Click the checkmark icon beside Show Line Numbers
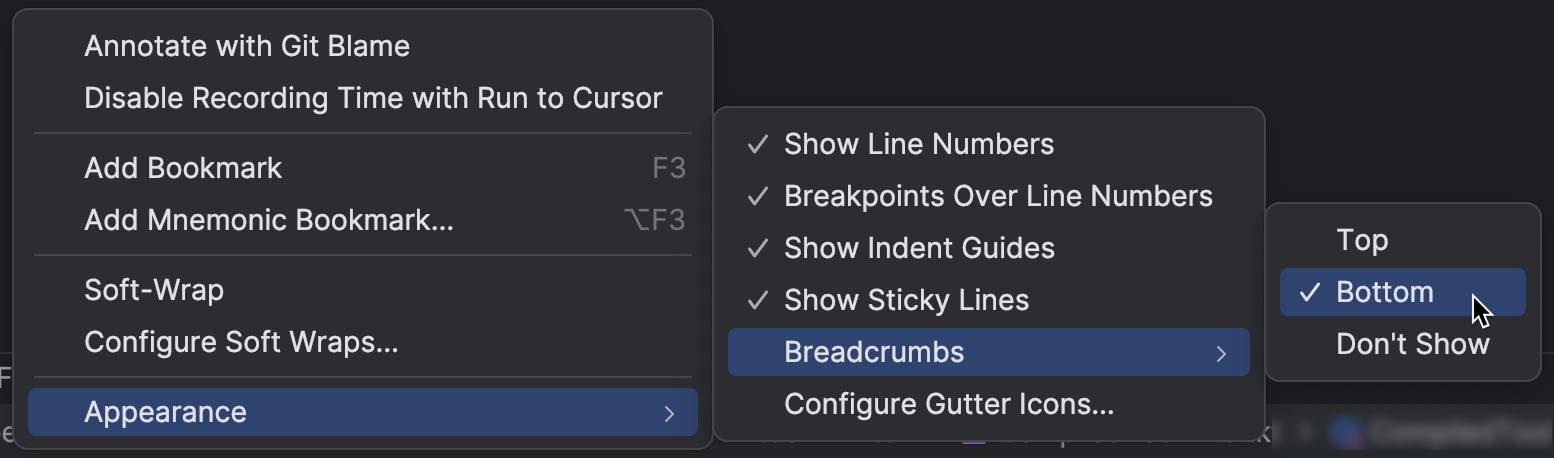Screen dimensions: 1554x458 click(x=758, y=144)
